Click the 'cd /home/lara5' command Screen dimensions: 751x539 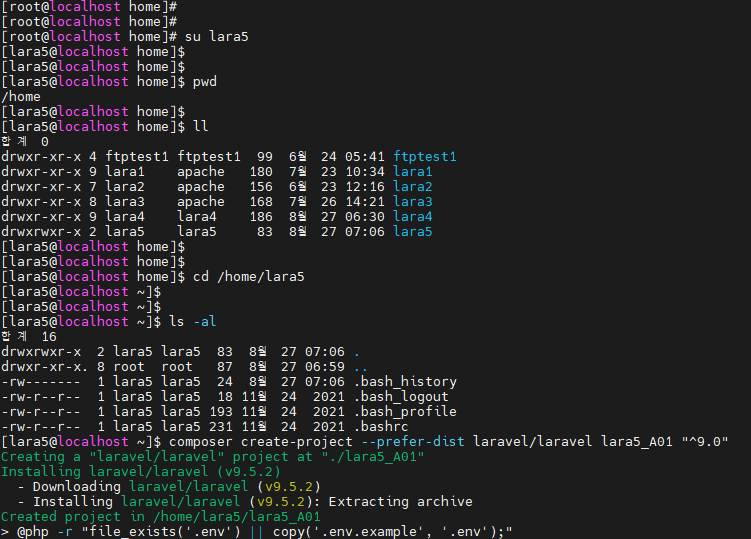[x=249, y=277]
